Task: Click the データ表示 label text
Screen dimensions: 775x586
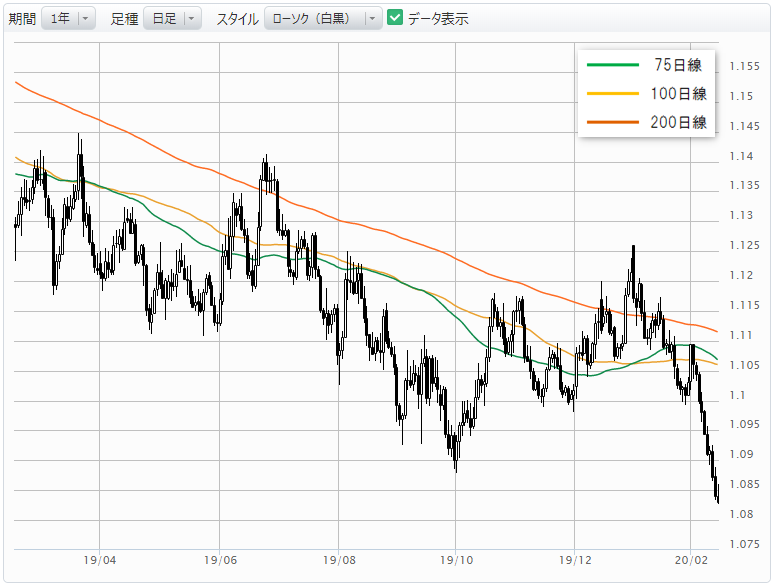Action: [438, 19]
